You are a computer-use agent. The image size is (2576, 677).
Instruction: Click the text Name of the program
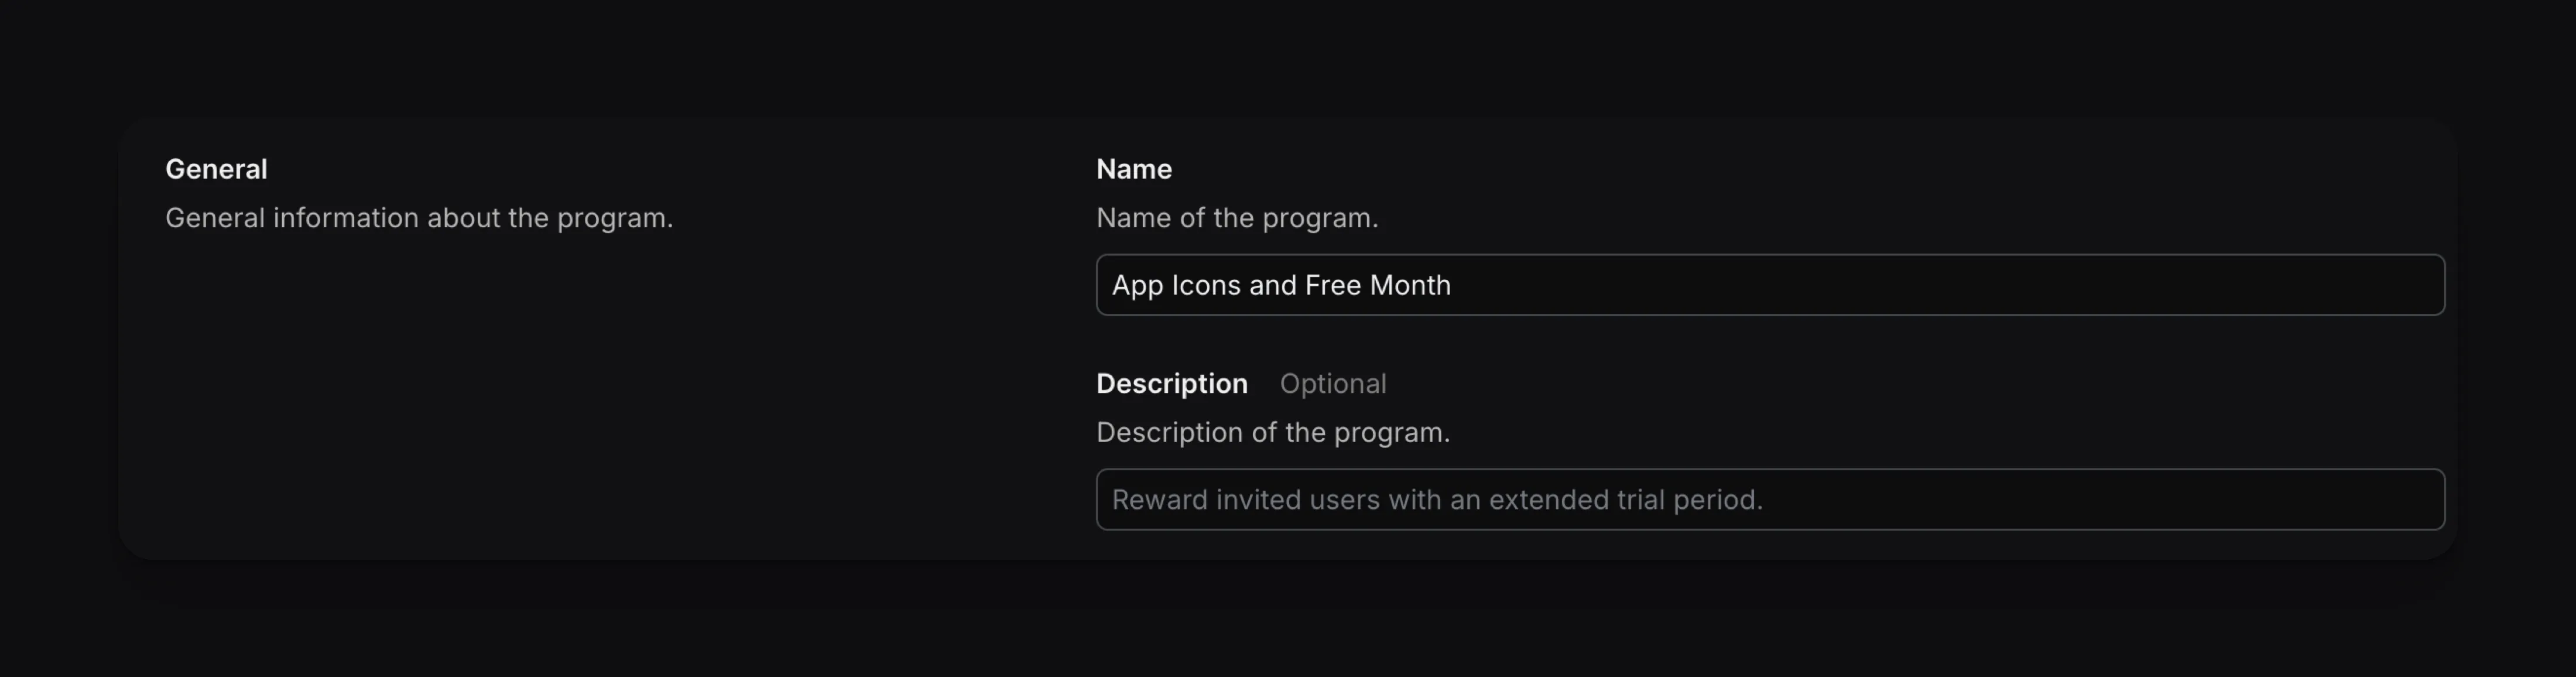point(1238,217)
